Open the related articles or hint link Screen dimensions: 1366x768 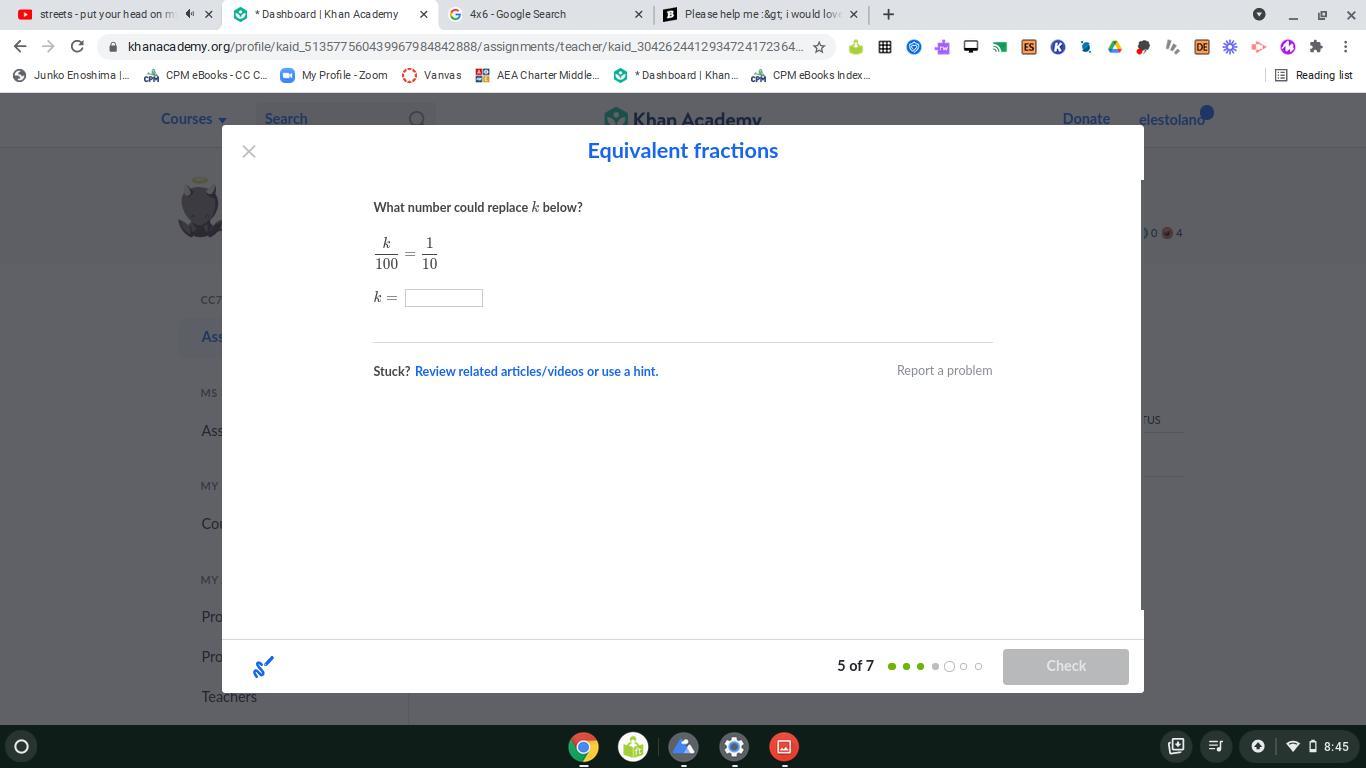(536, 371)
